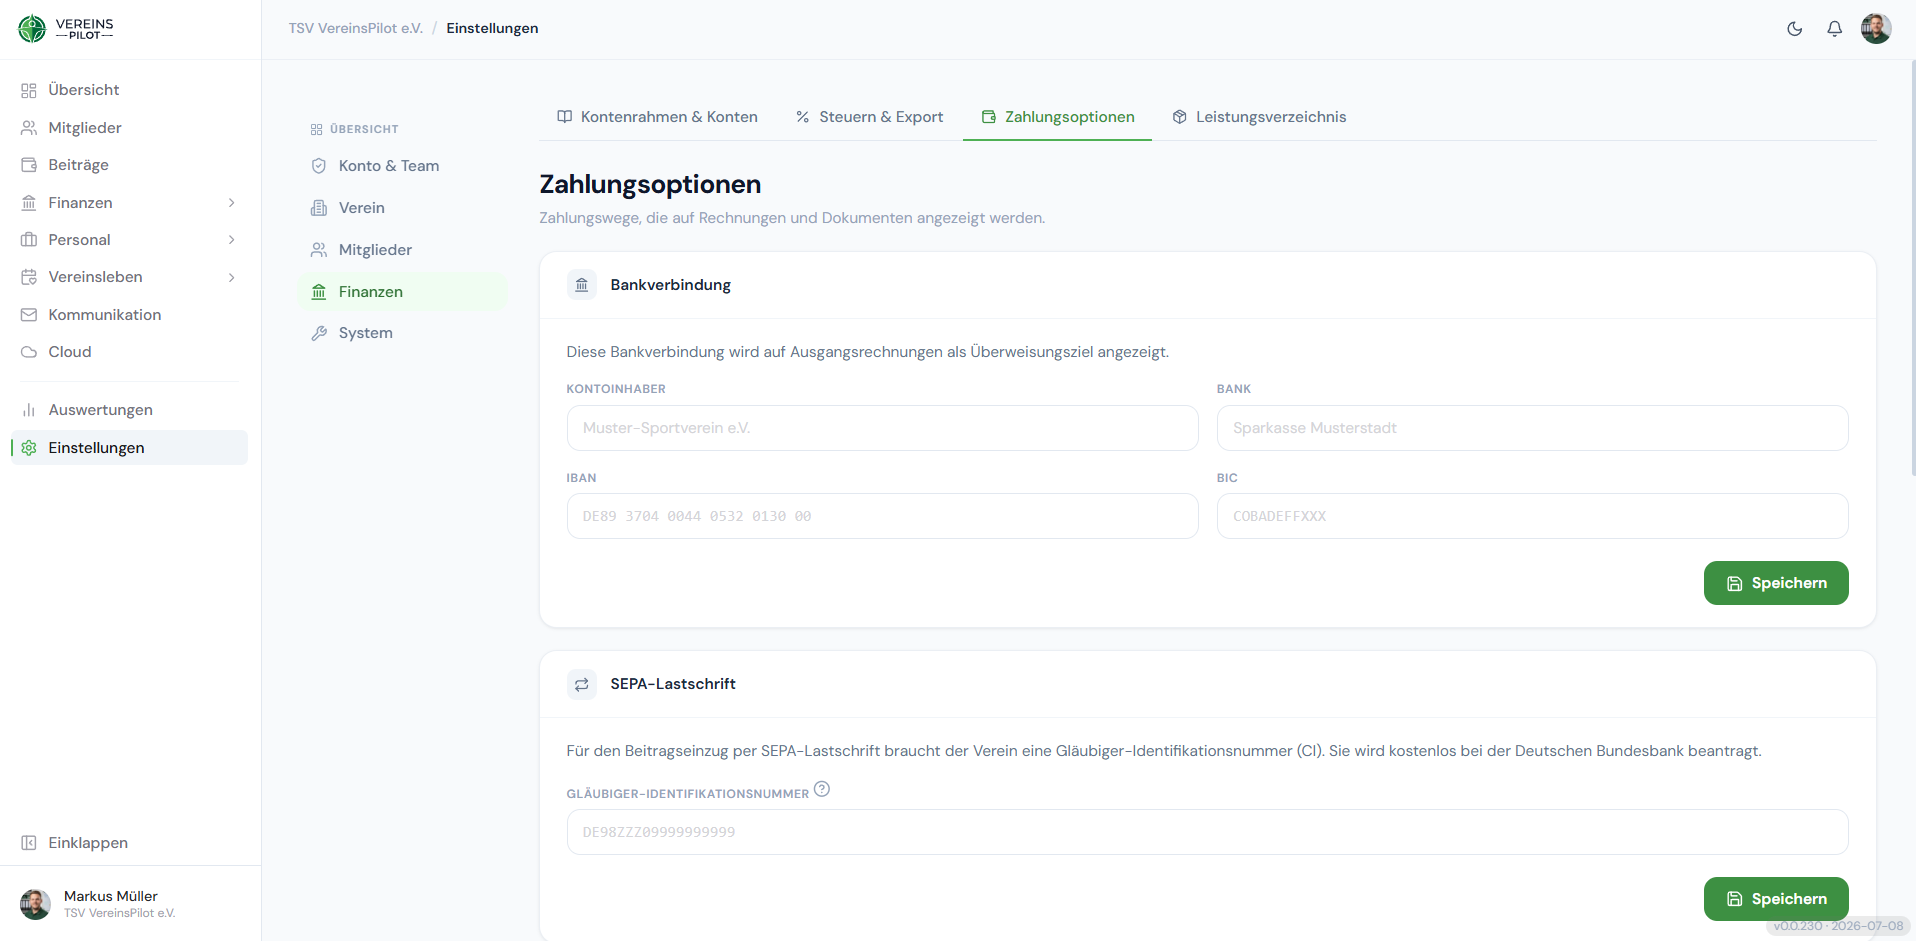The width and height of the screenshot is (1916, 941).
Task: Open System settings
Action: point(403,333)
